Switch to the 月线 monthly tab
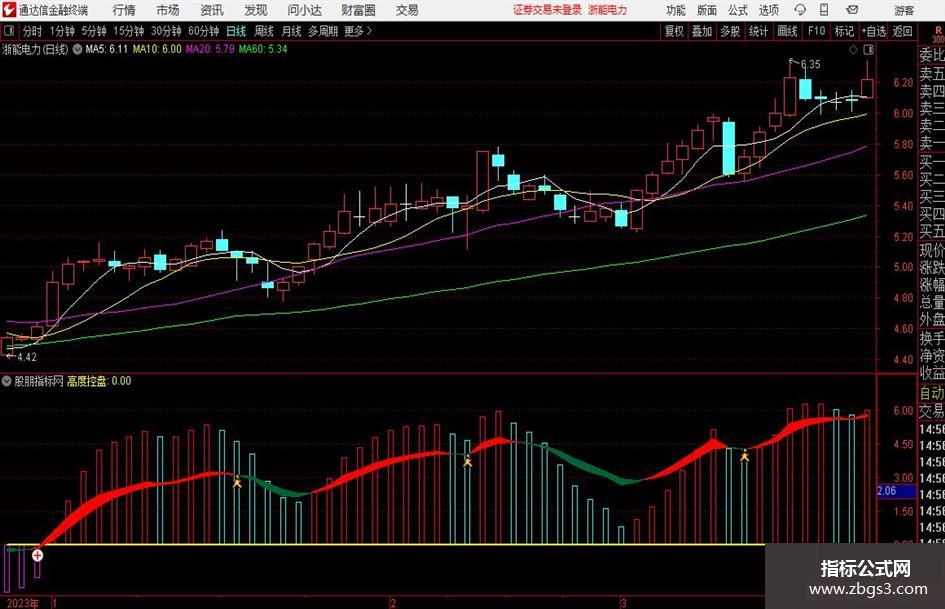The width and height of the screenshot is (945, 609). tap(291, 31)
